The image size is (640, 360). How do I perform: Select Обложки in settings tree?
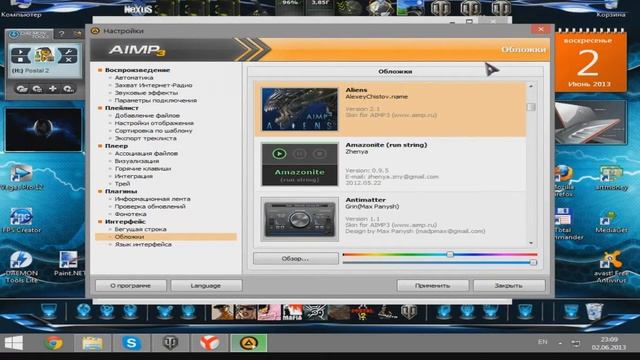click(166, 237)
